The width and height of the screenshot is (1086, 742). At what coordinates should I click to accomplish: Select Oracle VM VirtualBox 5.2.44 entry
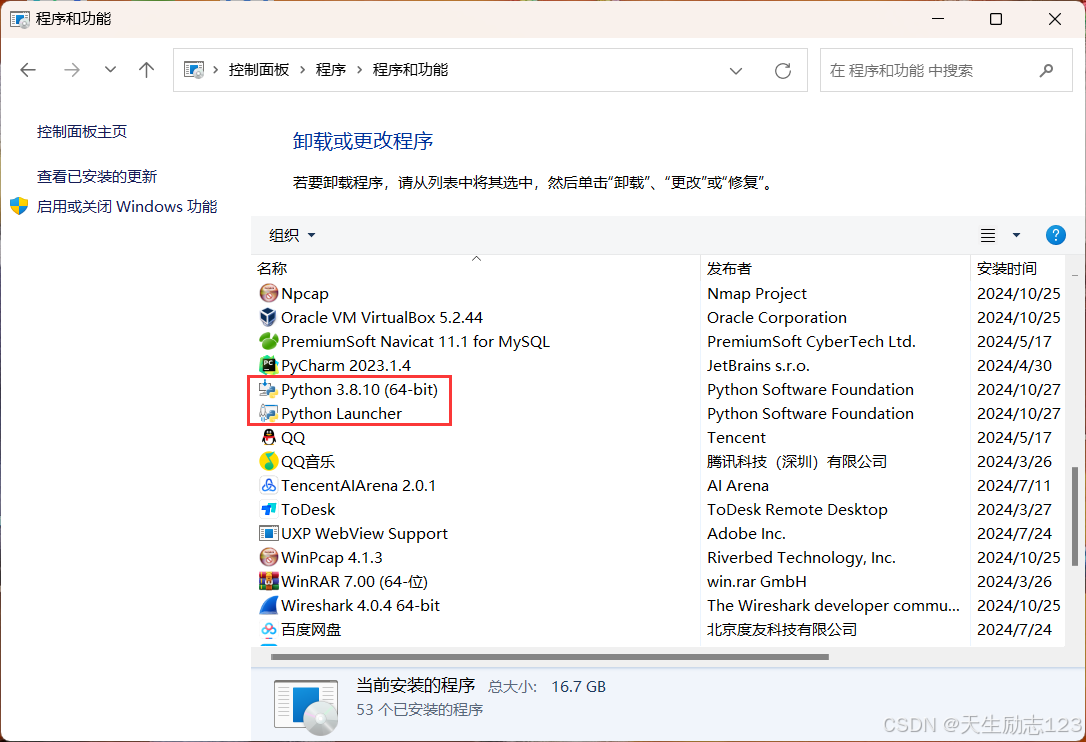point(382,317)
